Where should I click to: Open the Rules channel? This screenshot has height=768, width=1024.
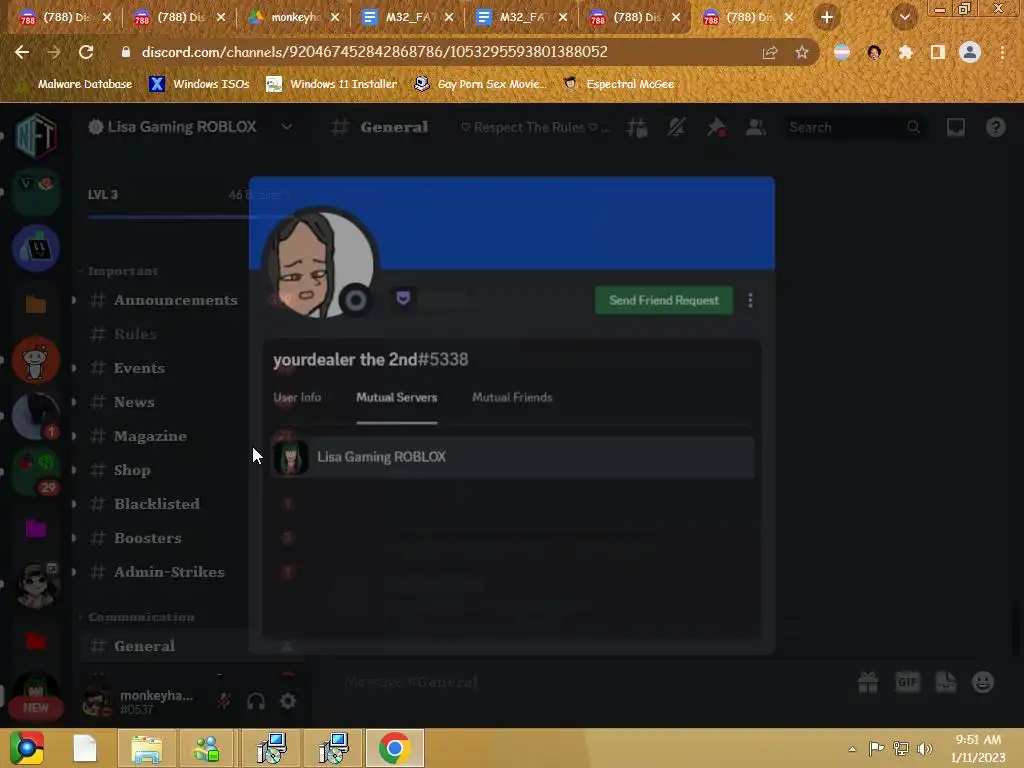click(135, 334)
